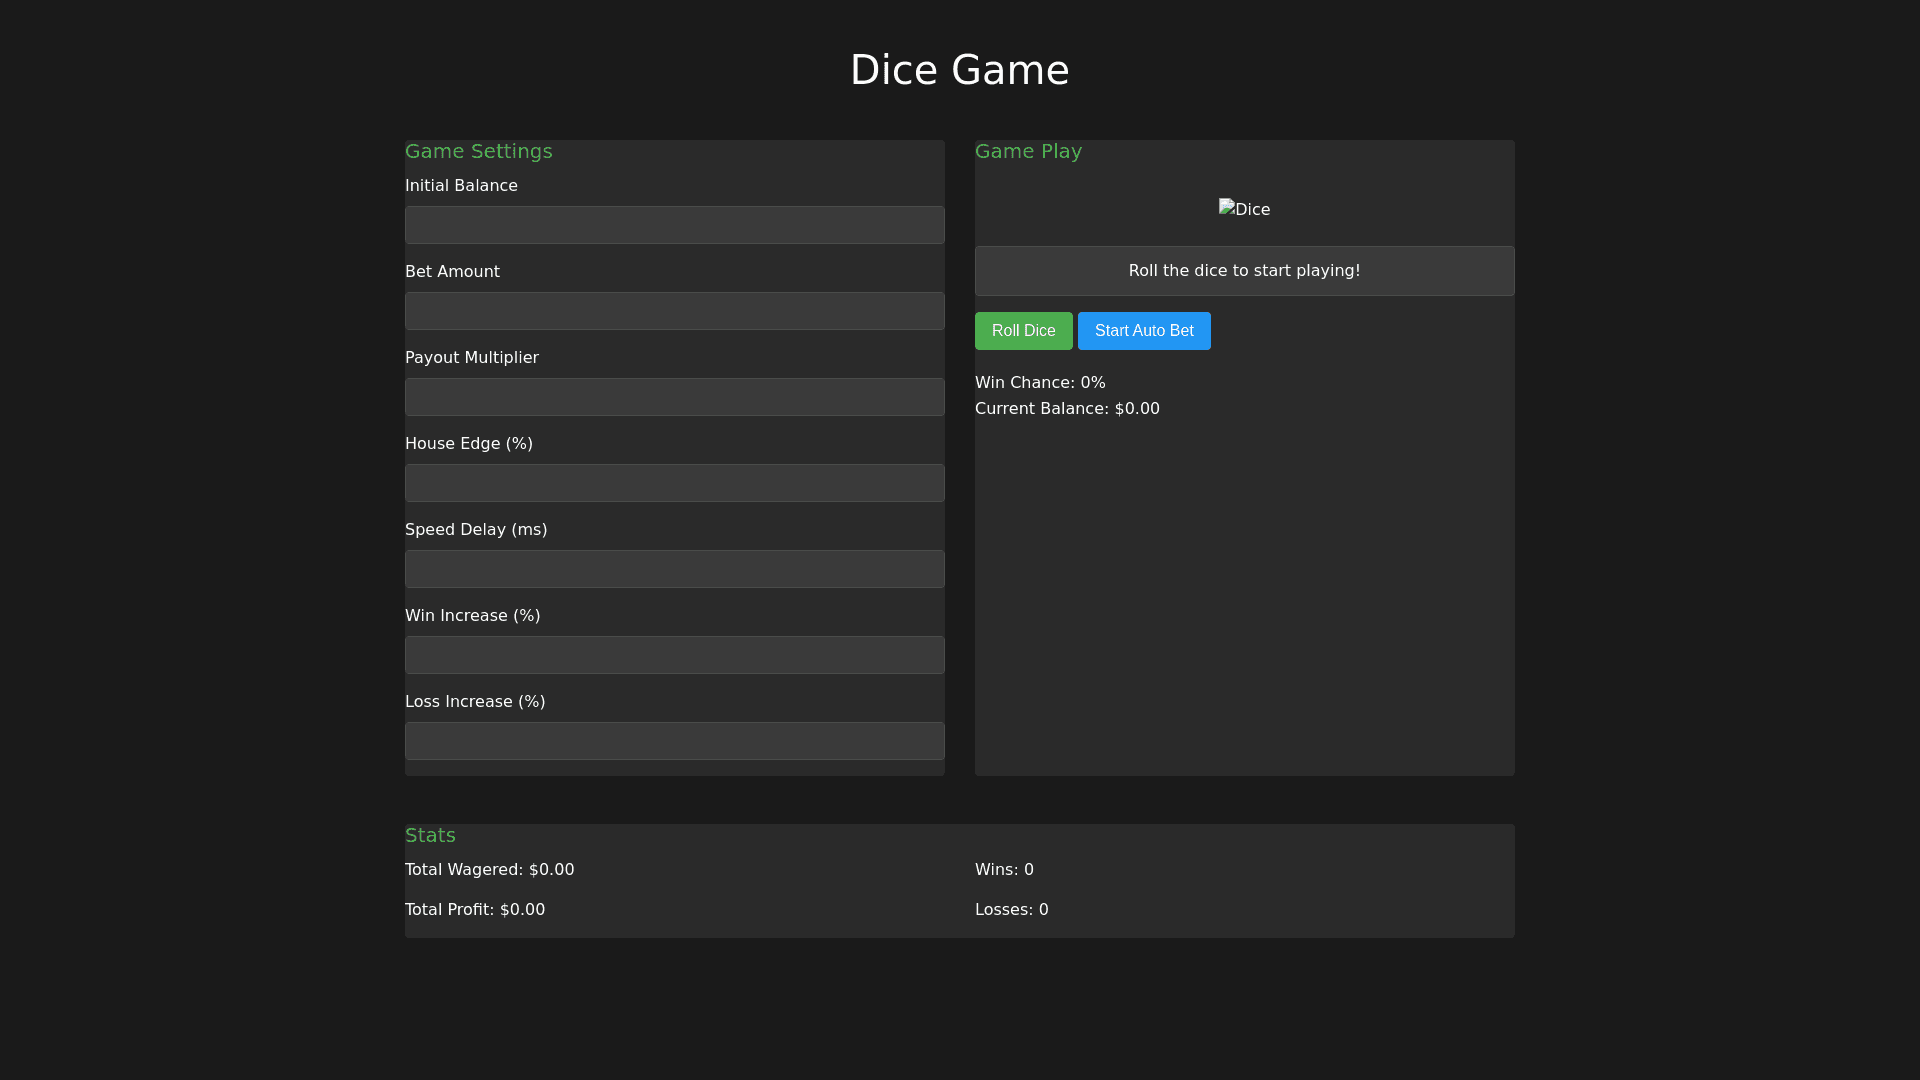
Task: Select the Loss Increase (%) input
Action: (674, 741)
